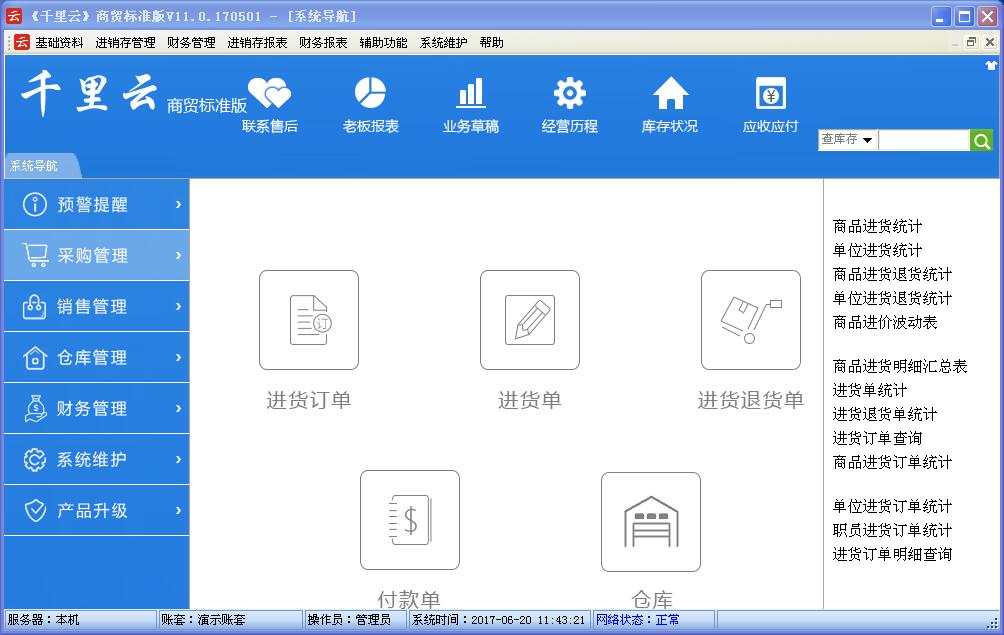Open the 进销存报表 menu
1004x635 pixels.
tap(257, 43)
